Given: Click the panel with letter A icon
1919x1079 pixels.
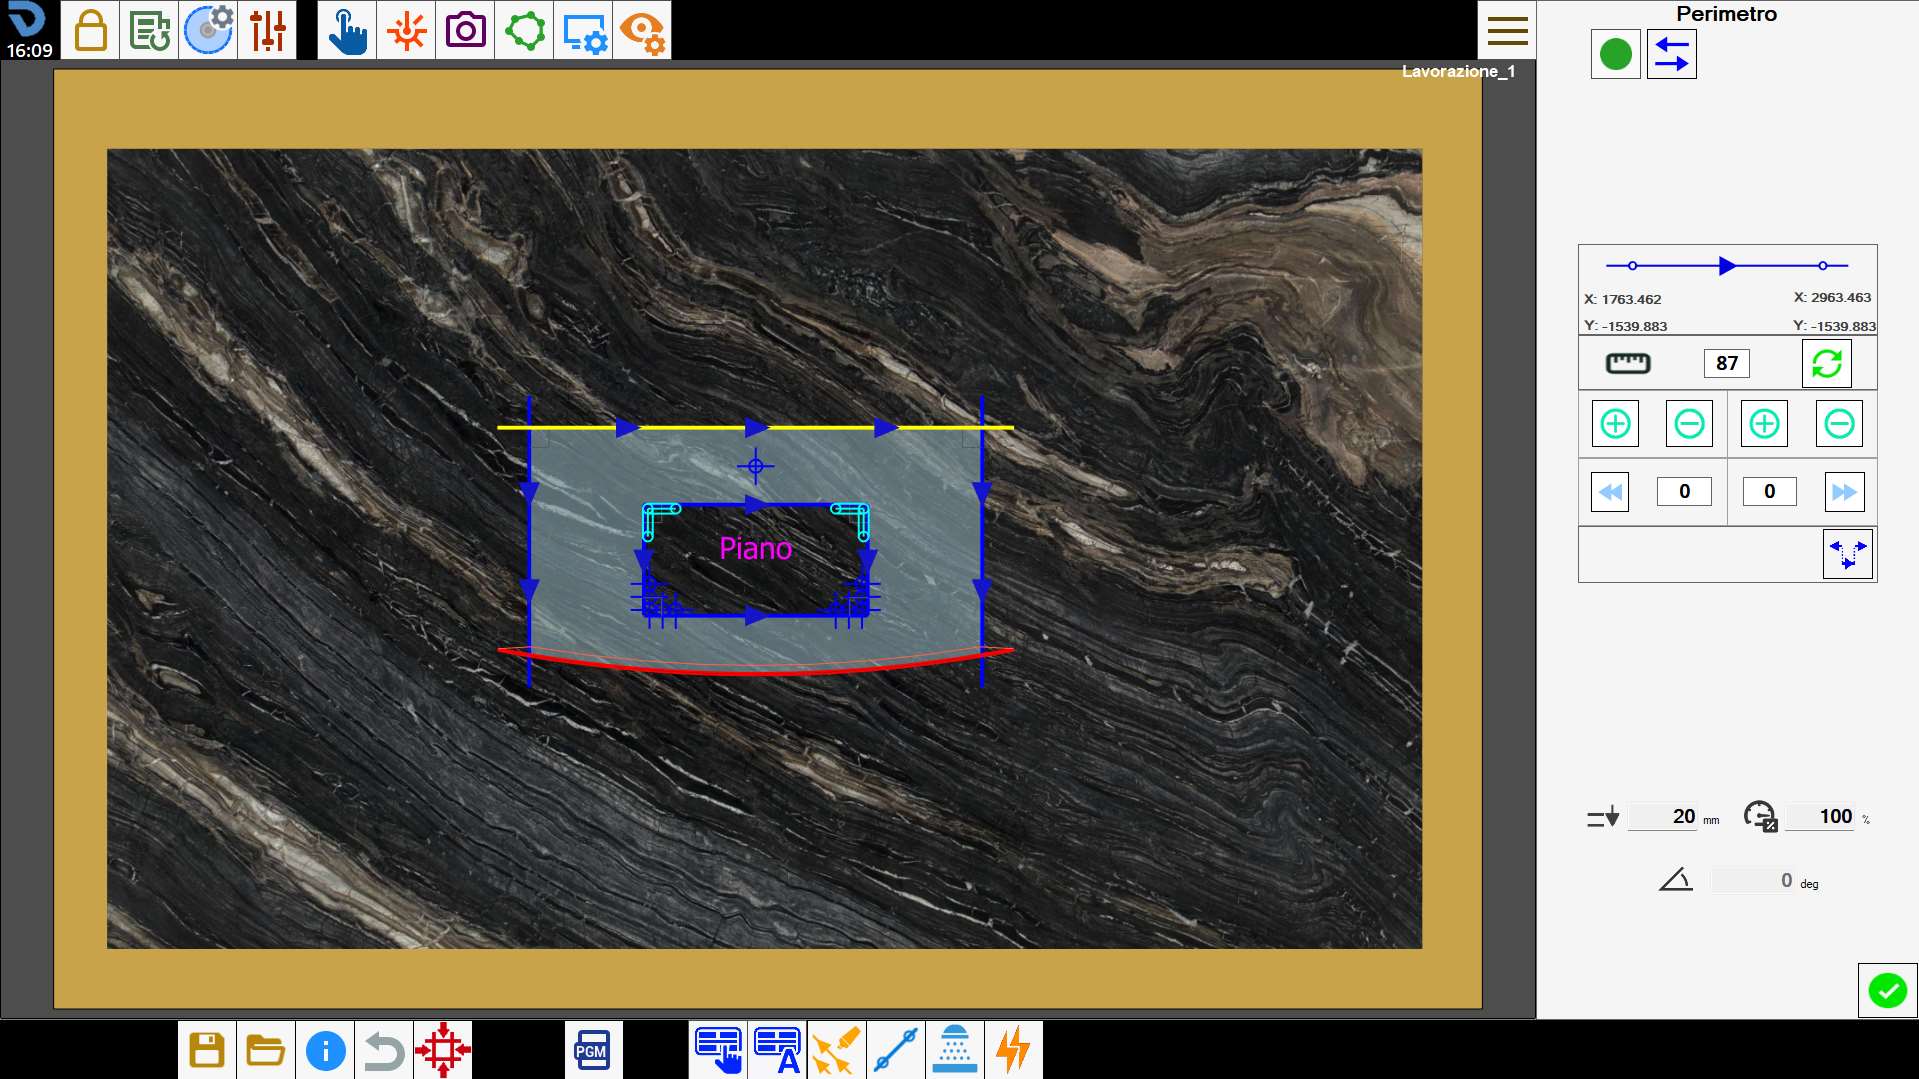Looking at the screenshot, I should [777, 1050].
